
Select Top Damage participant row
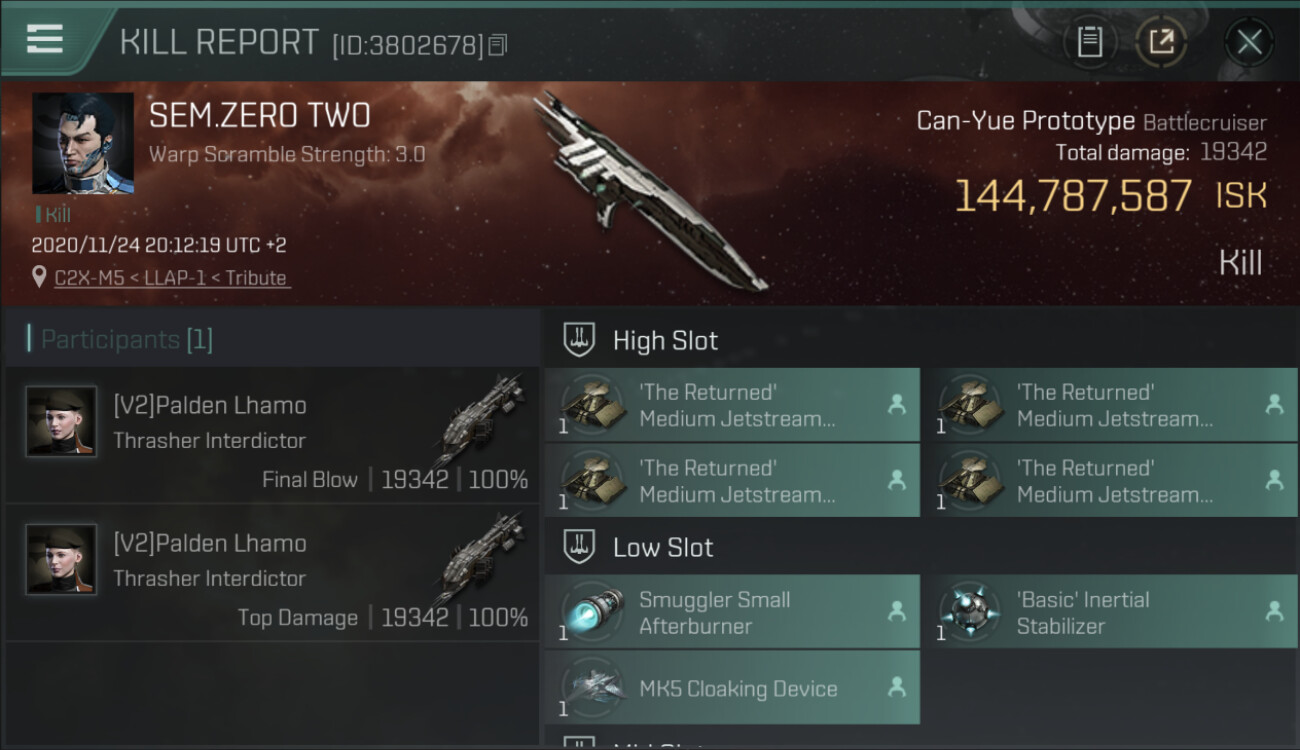coord(272,573)
